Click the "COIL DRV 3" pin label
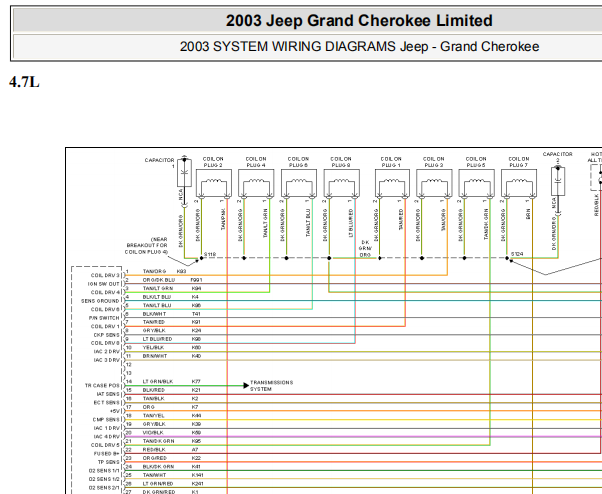Screen dimensions: 602x494 (106, 275)
